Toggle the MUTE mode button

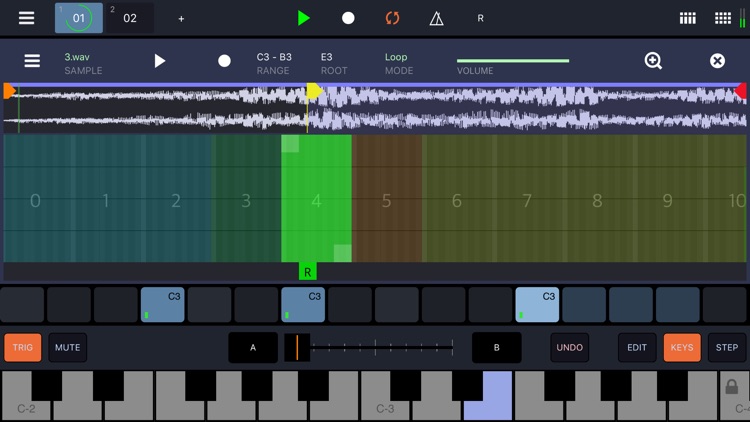tap(67, 347)
